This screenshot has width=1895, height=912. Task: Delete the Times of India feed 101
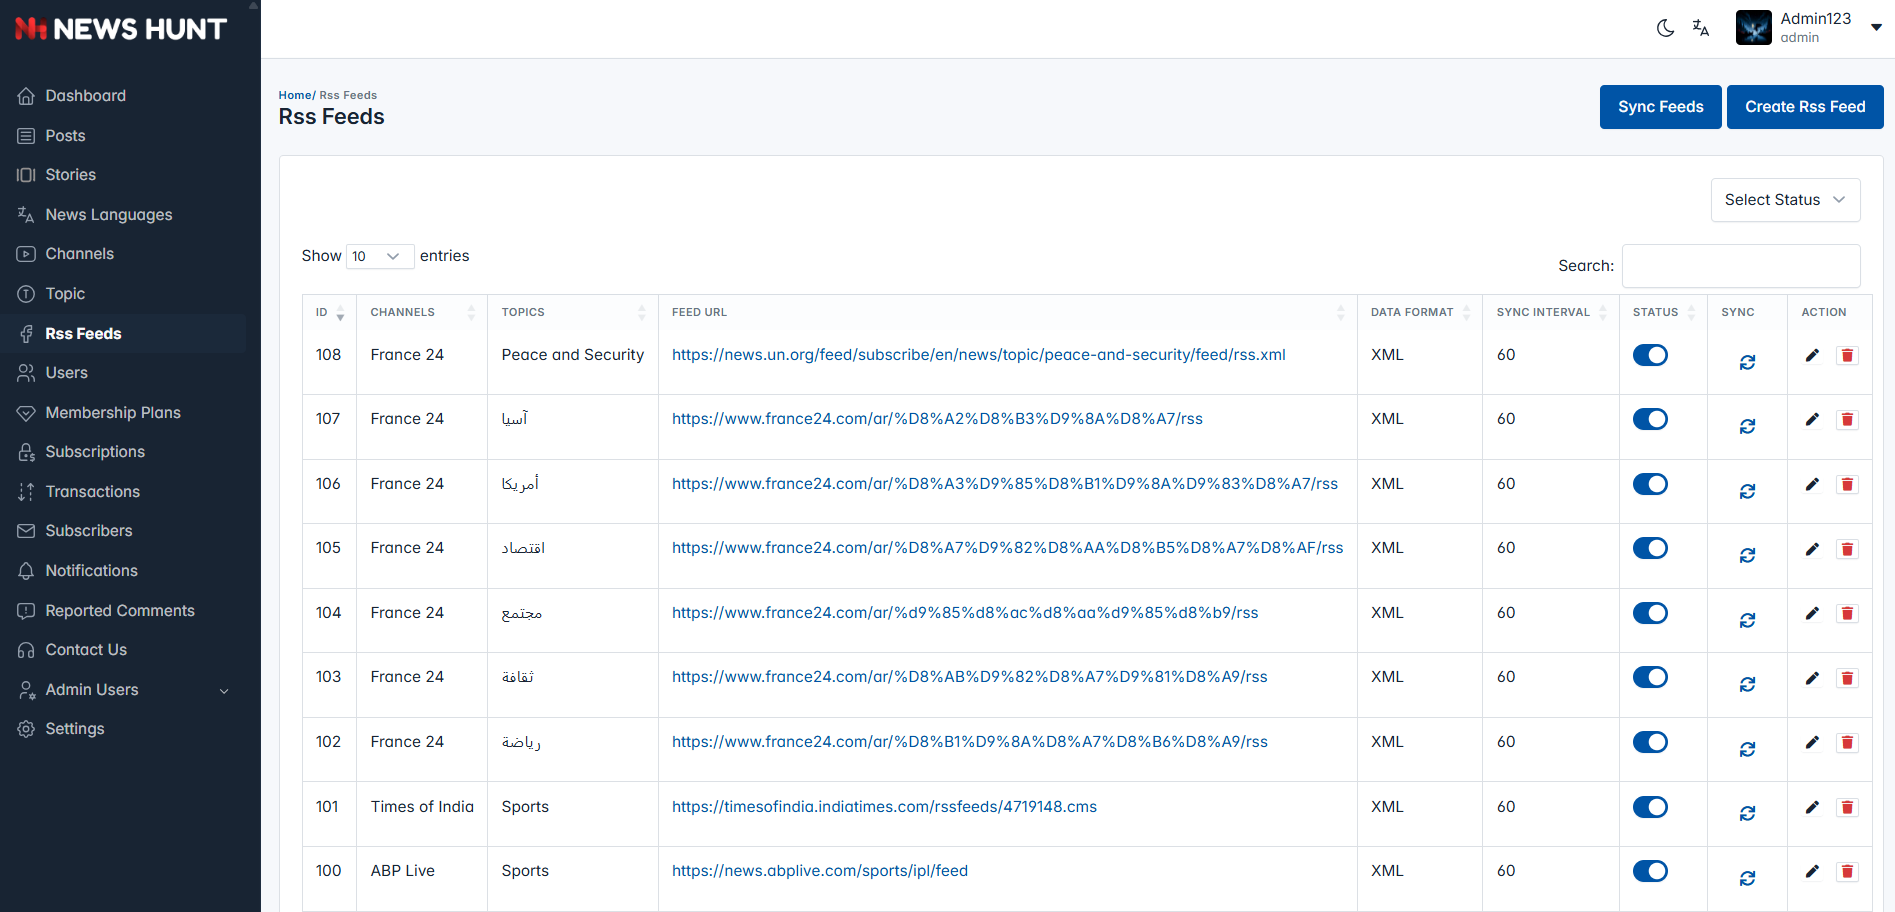pyautogui.click(x=1847, y=807)
